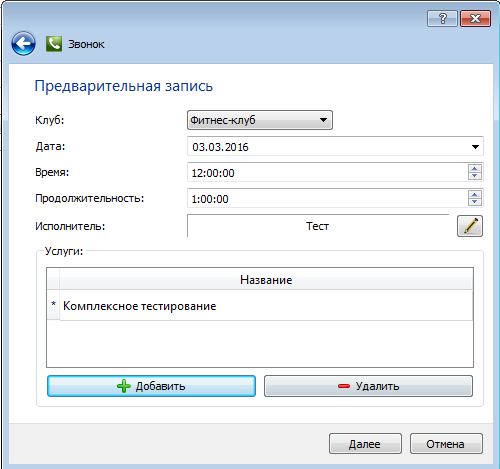The image size is (500, 469).
Task: Click the green phone Звонок icon
Action: pos(54,44)
